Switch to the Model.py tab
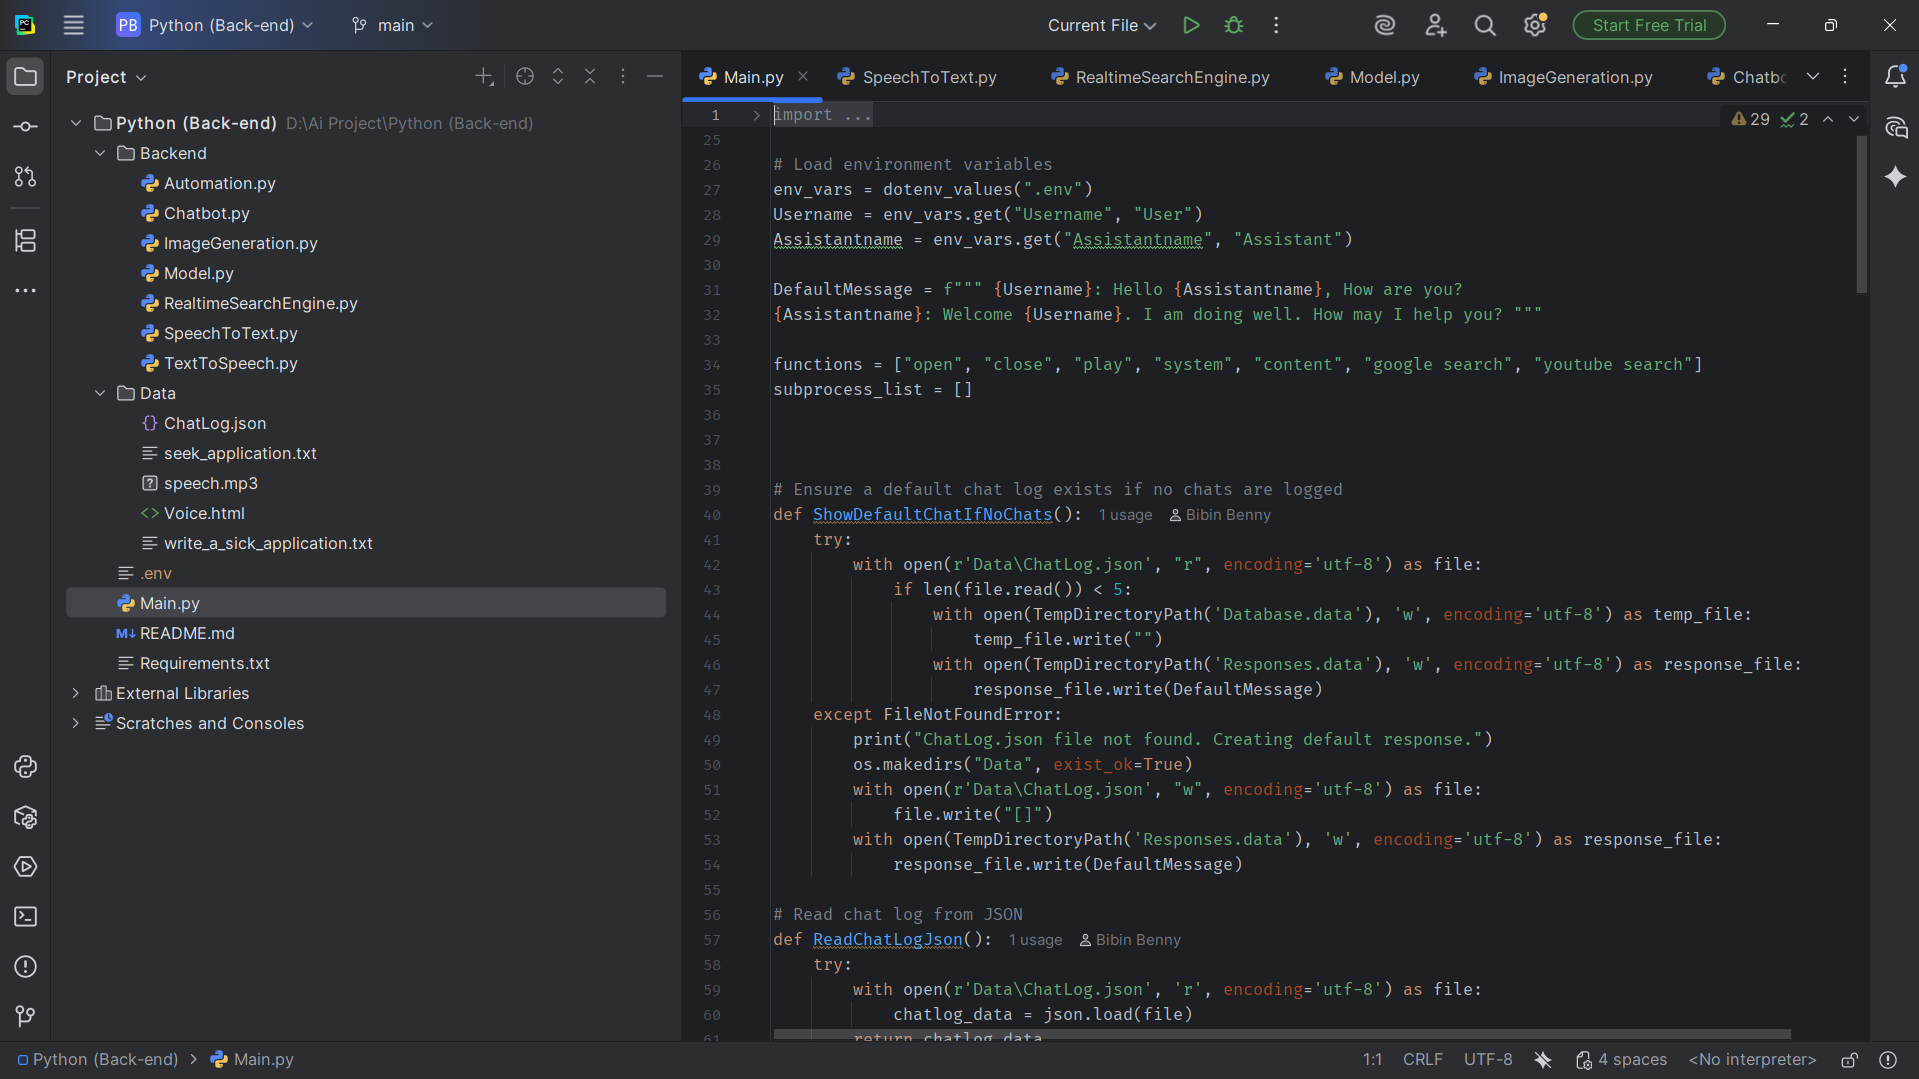The height and width of the screenshot is (1079, 1919). coord(1373,77)
